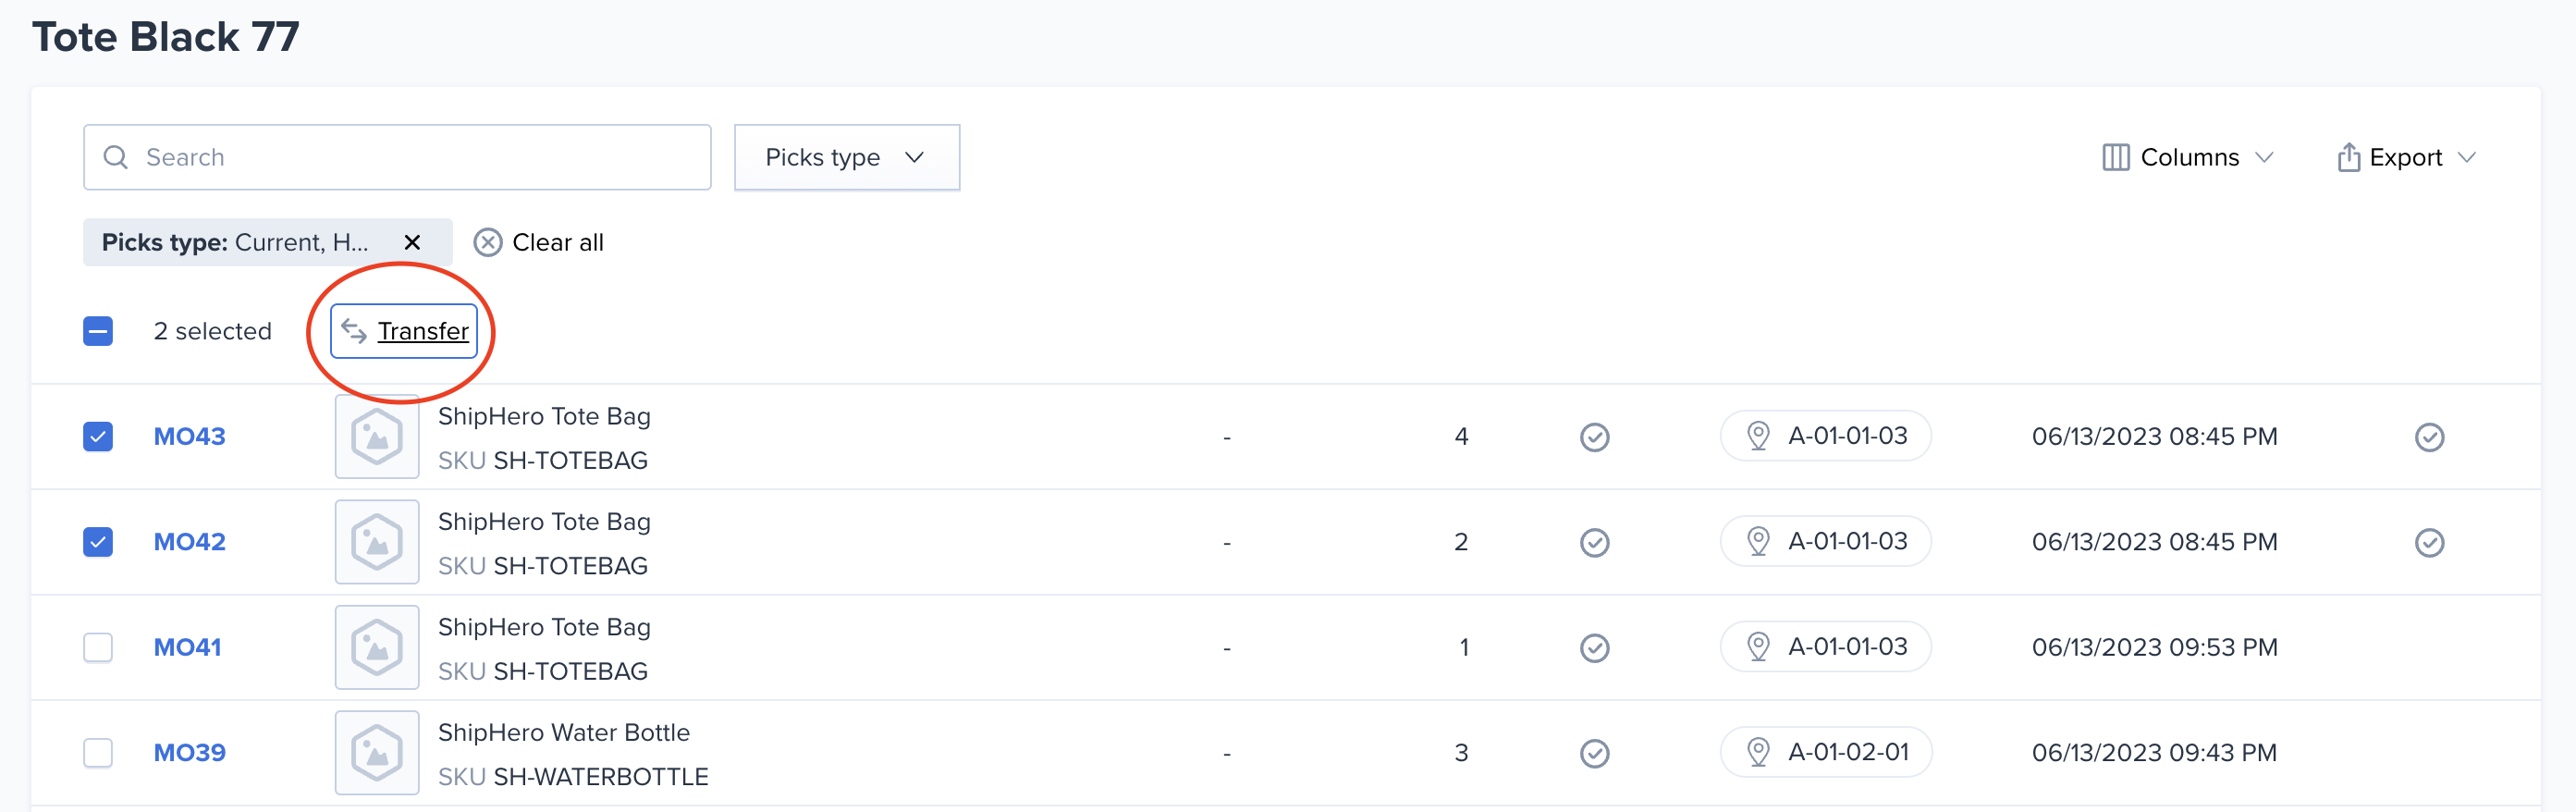Click the location pin for MO43

click(1757, 436)
